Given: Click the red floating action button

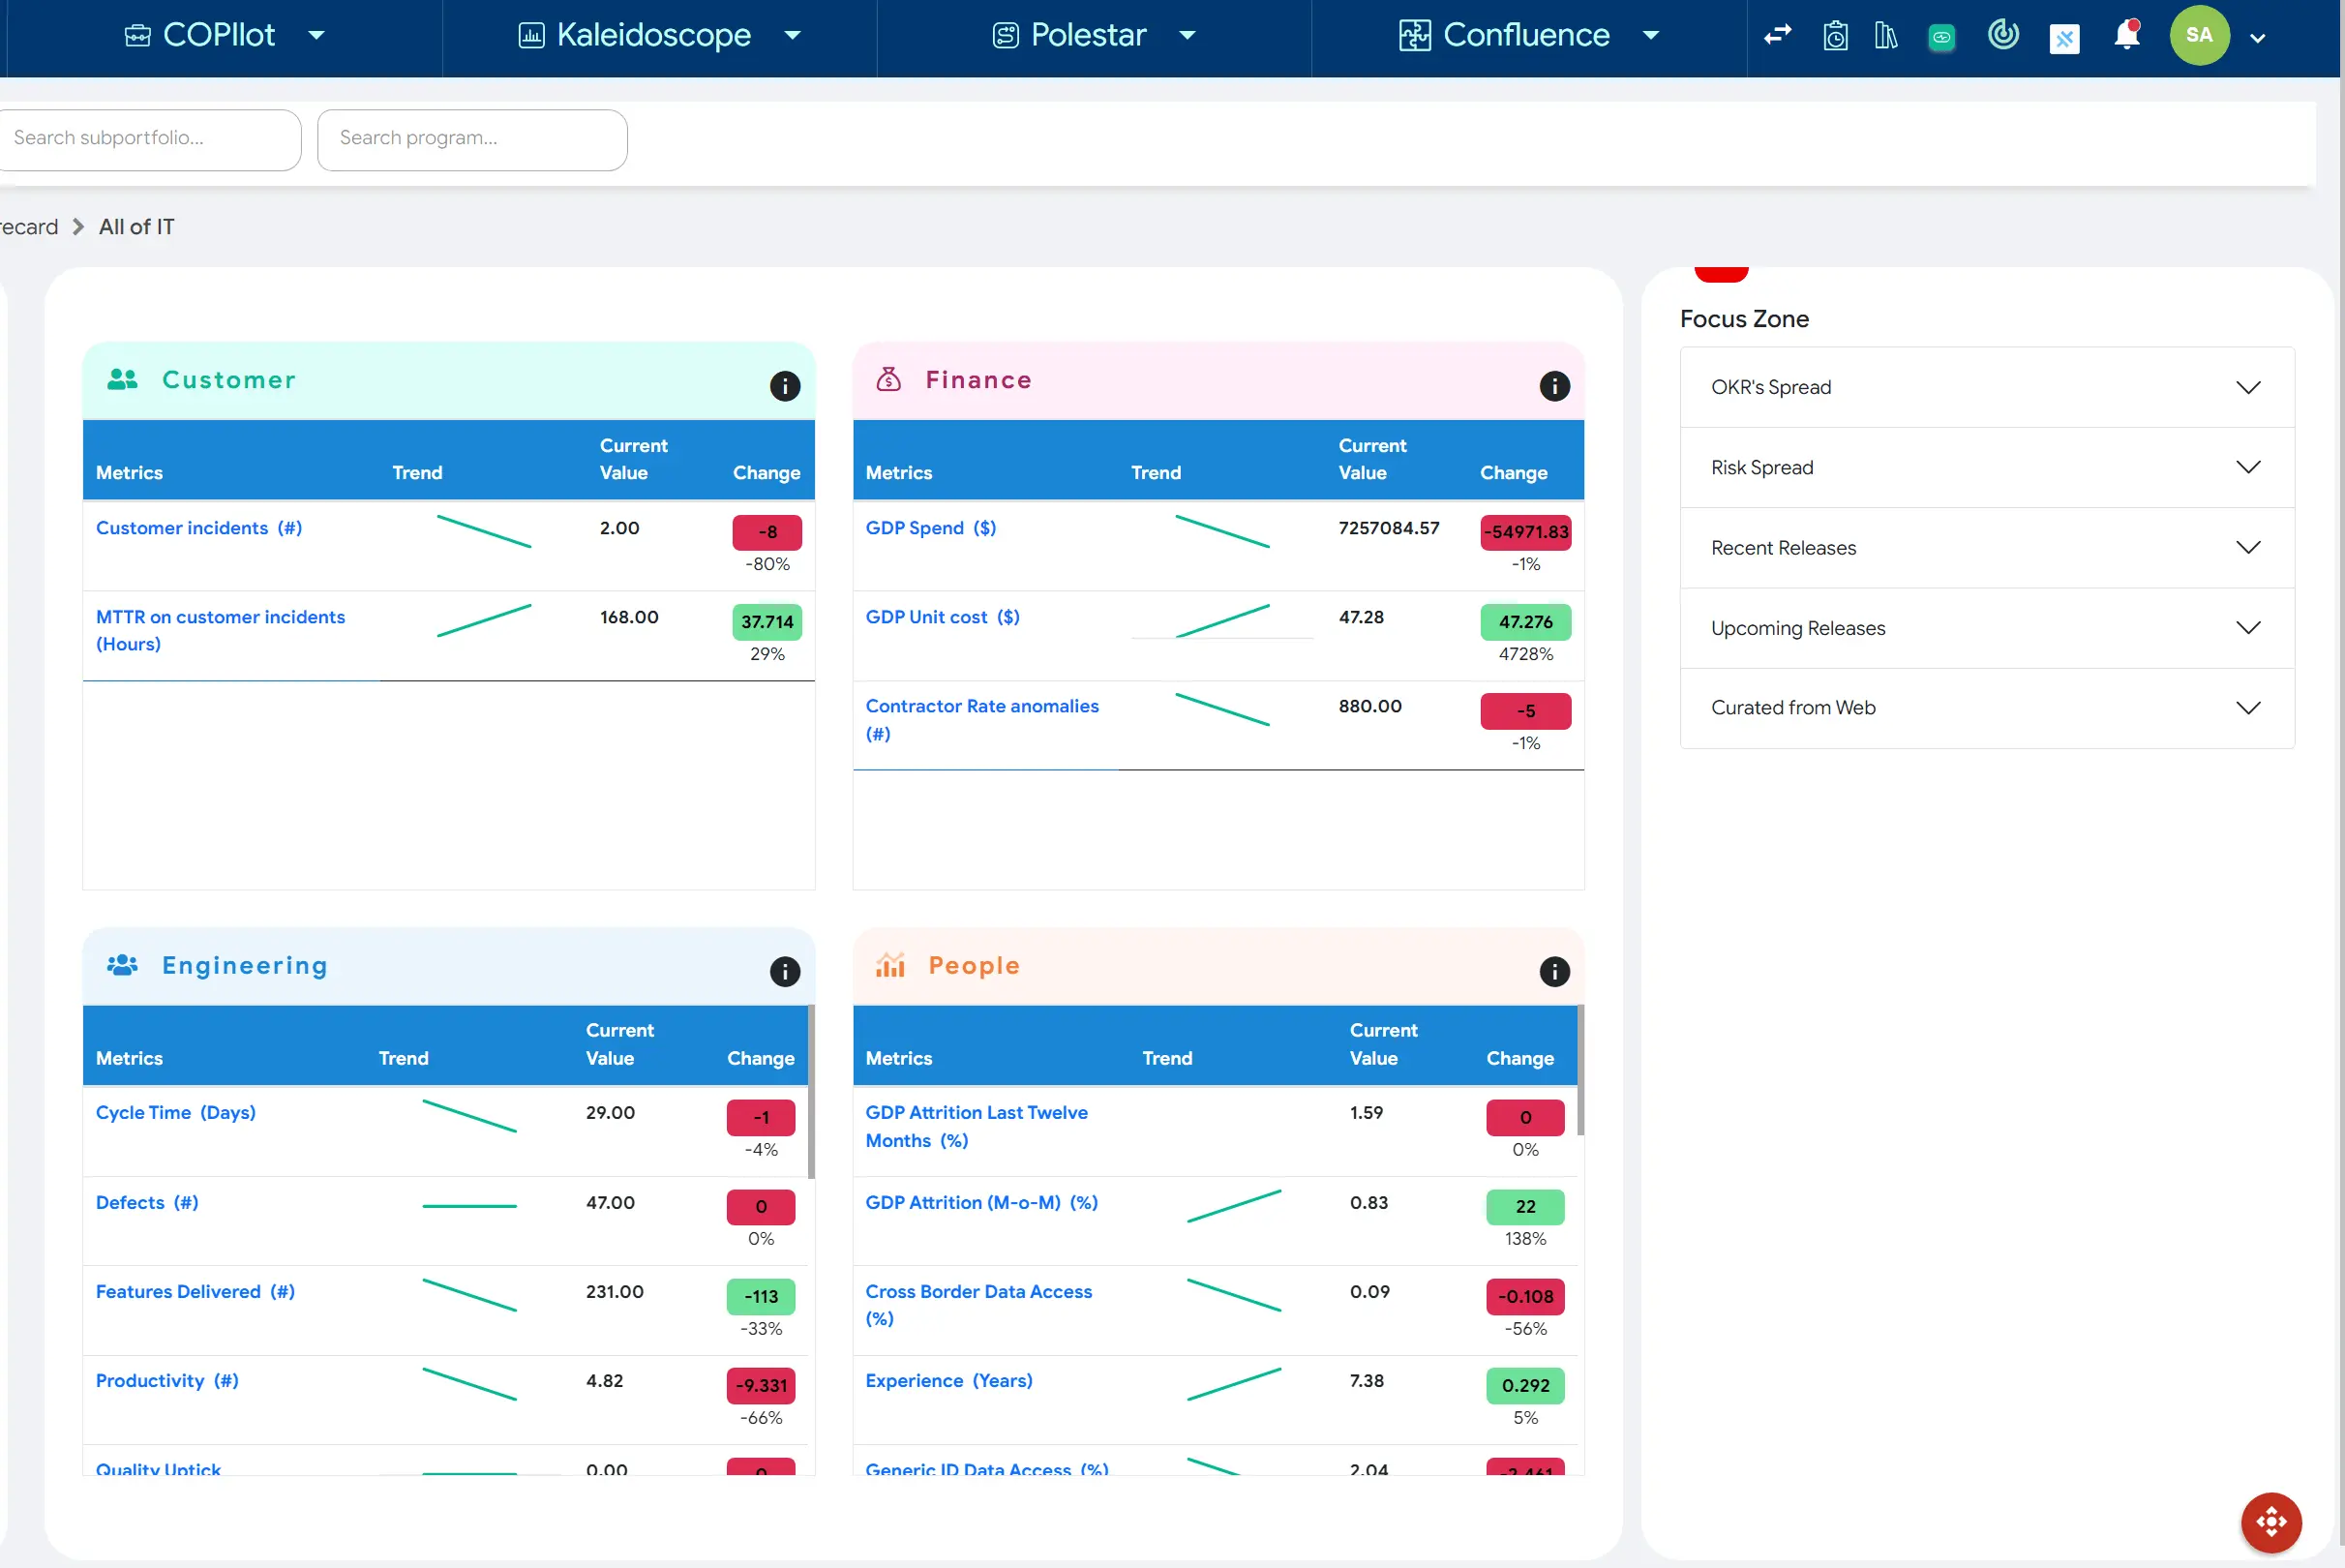Looking at the screenshot, I should point(2270,1522).
